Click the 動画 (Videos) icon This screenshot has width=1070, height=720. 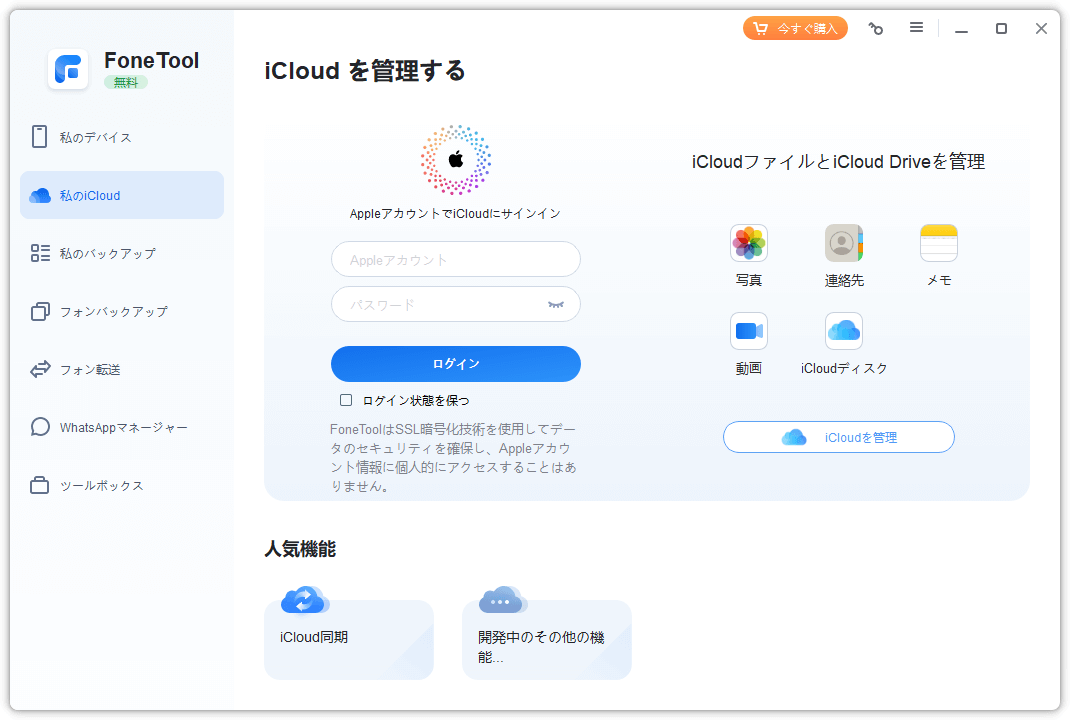748,330
